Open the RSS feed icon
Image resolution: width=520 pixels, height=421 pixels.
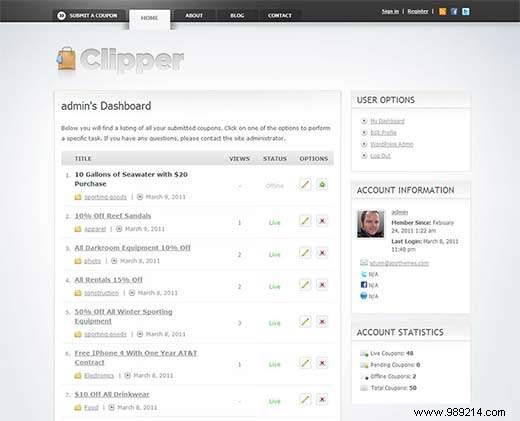(442, 12)
